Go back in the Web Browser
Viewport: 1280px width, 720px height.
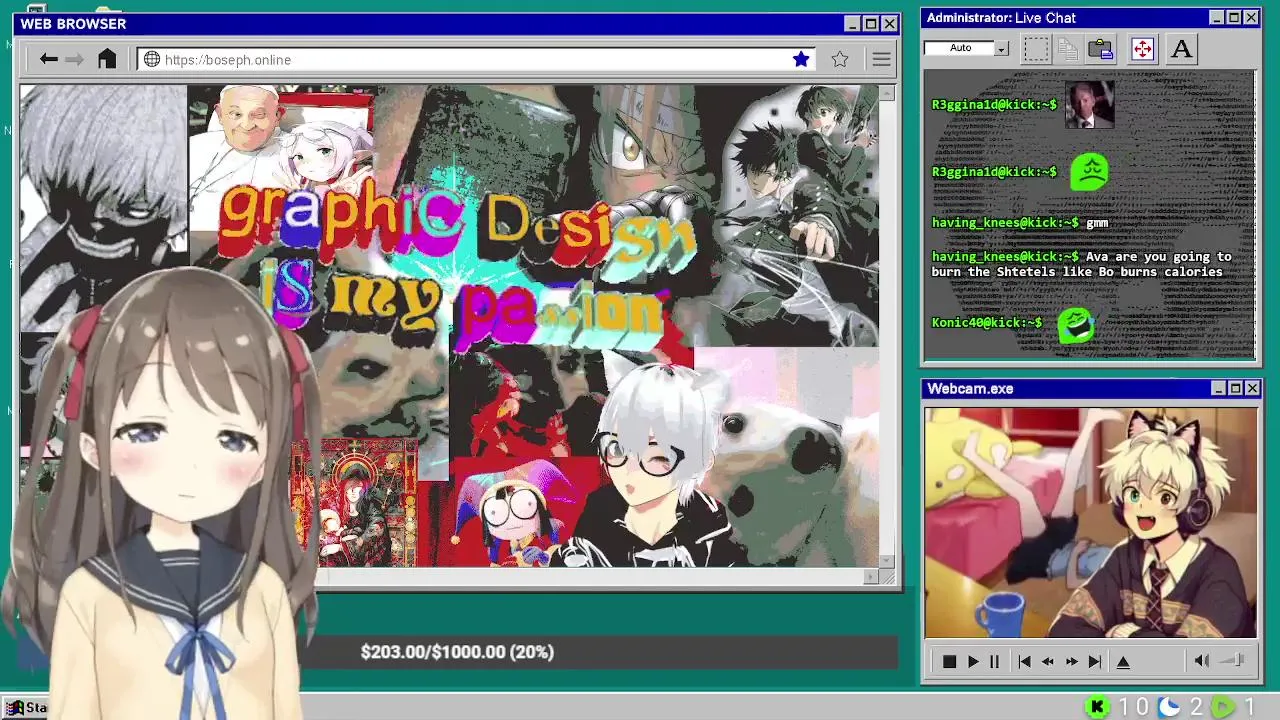[48, 60]
